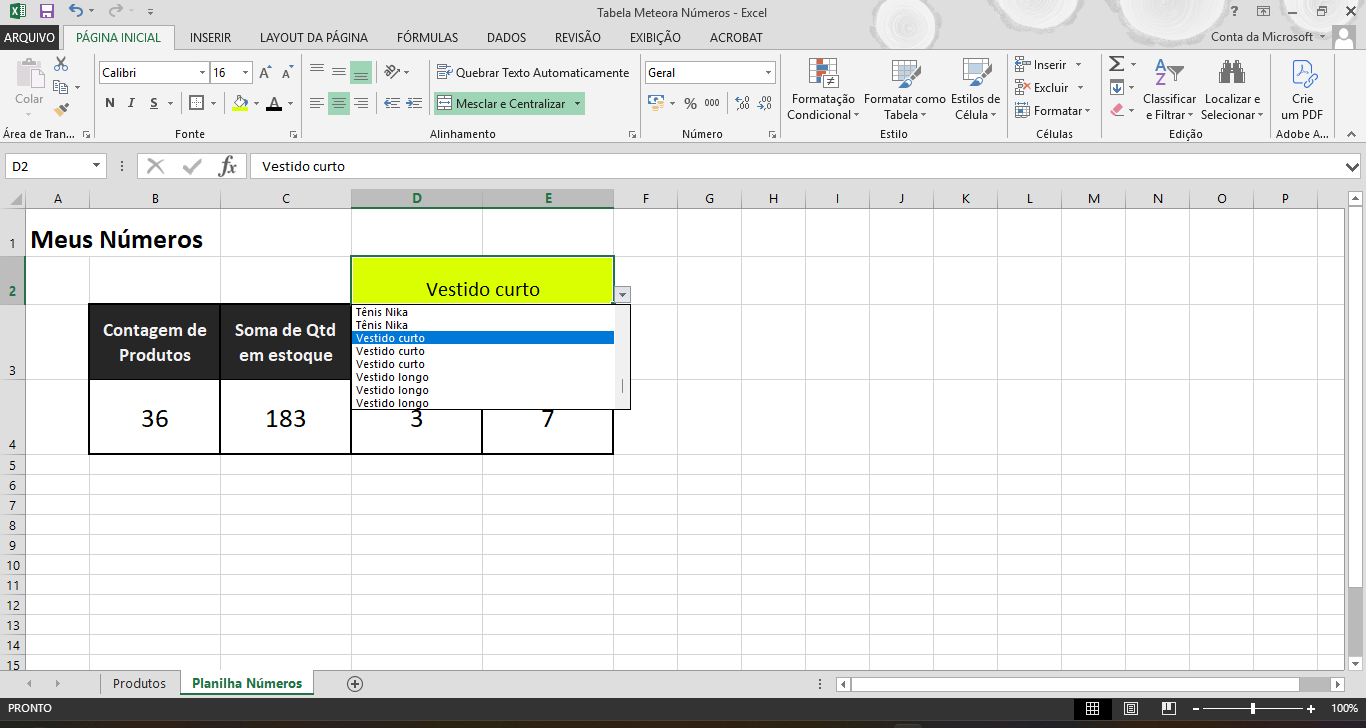Click the orientation text-rotate icon
This screenshot has width=1366, height=728.
click(x=391, y=72)
